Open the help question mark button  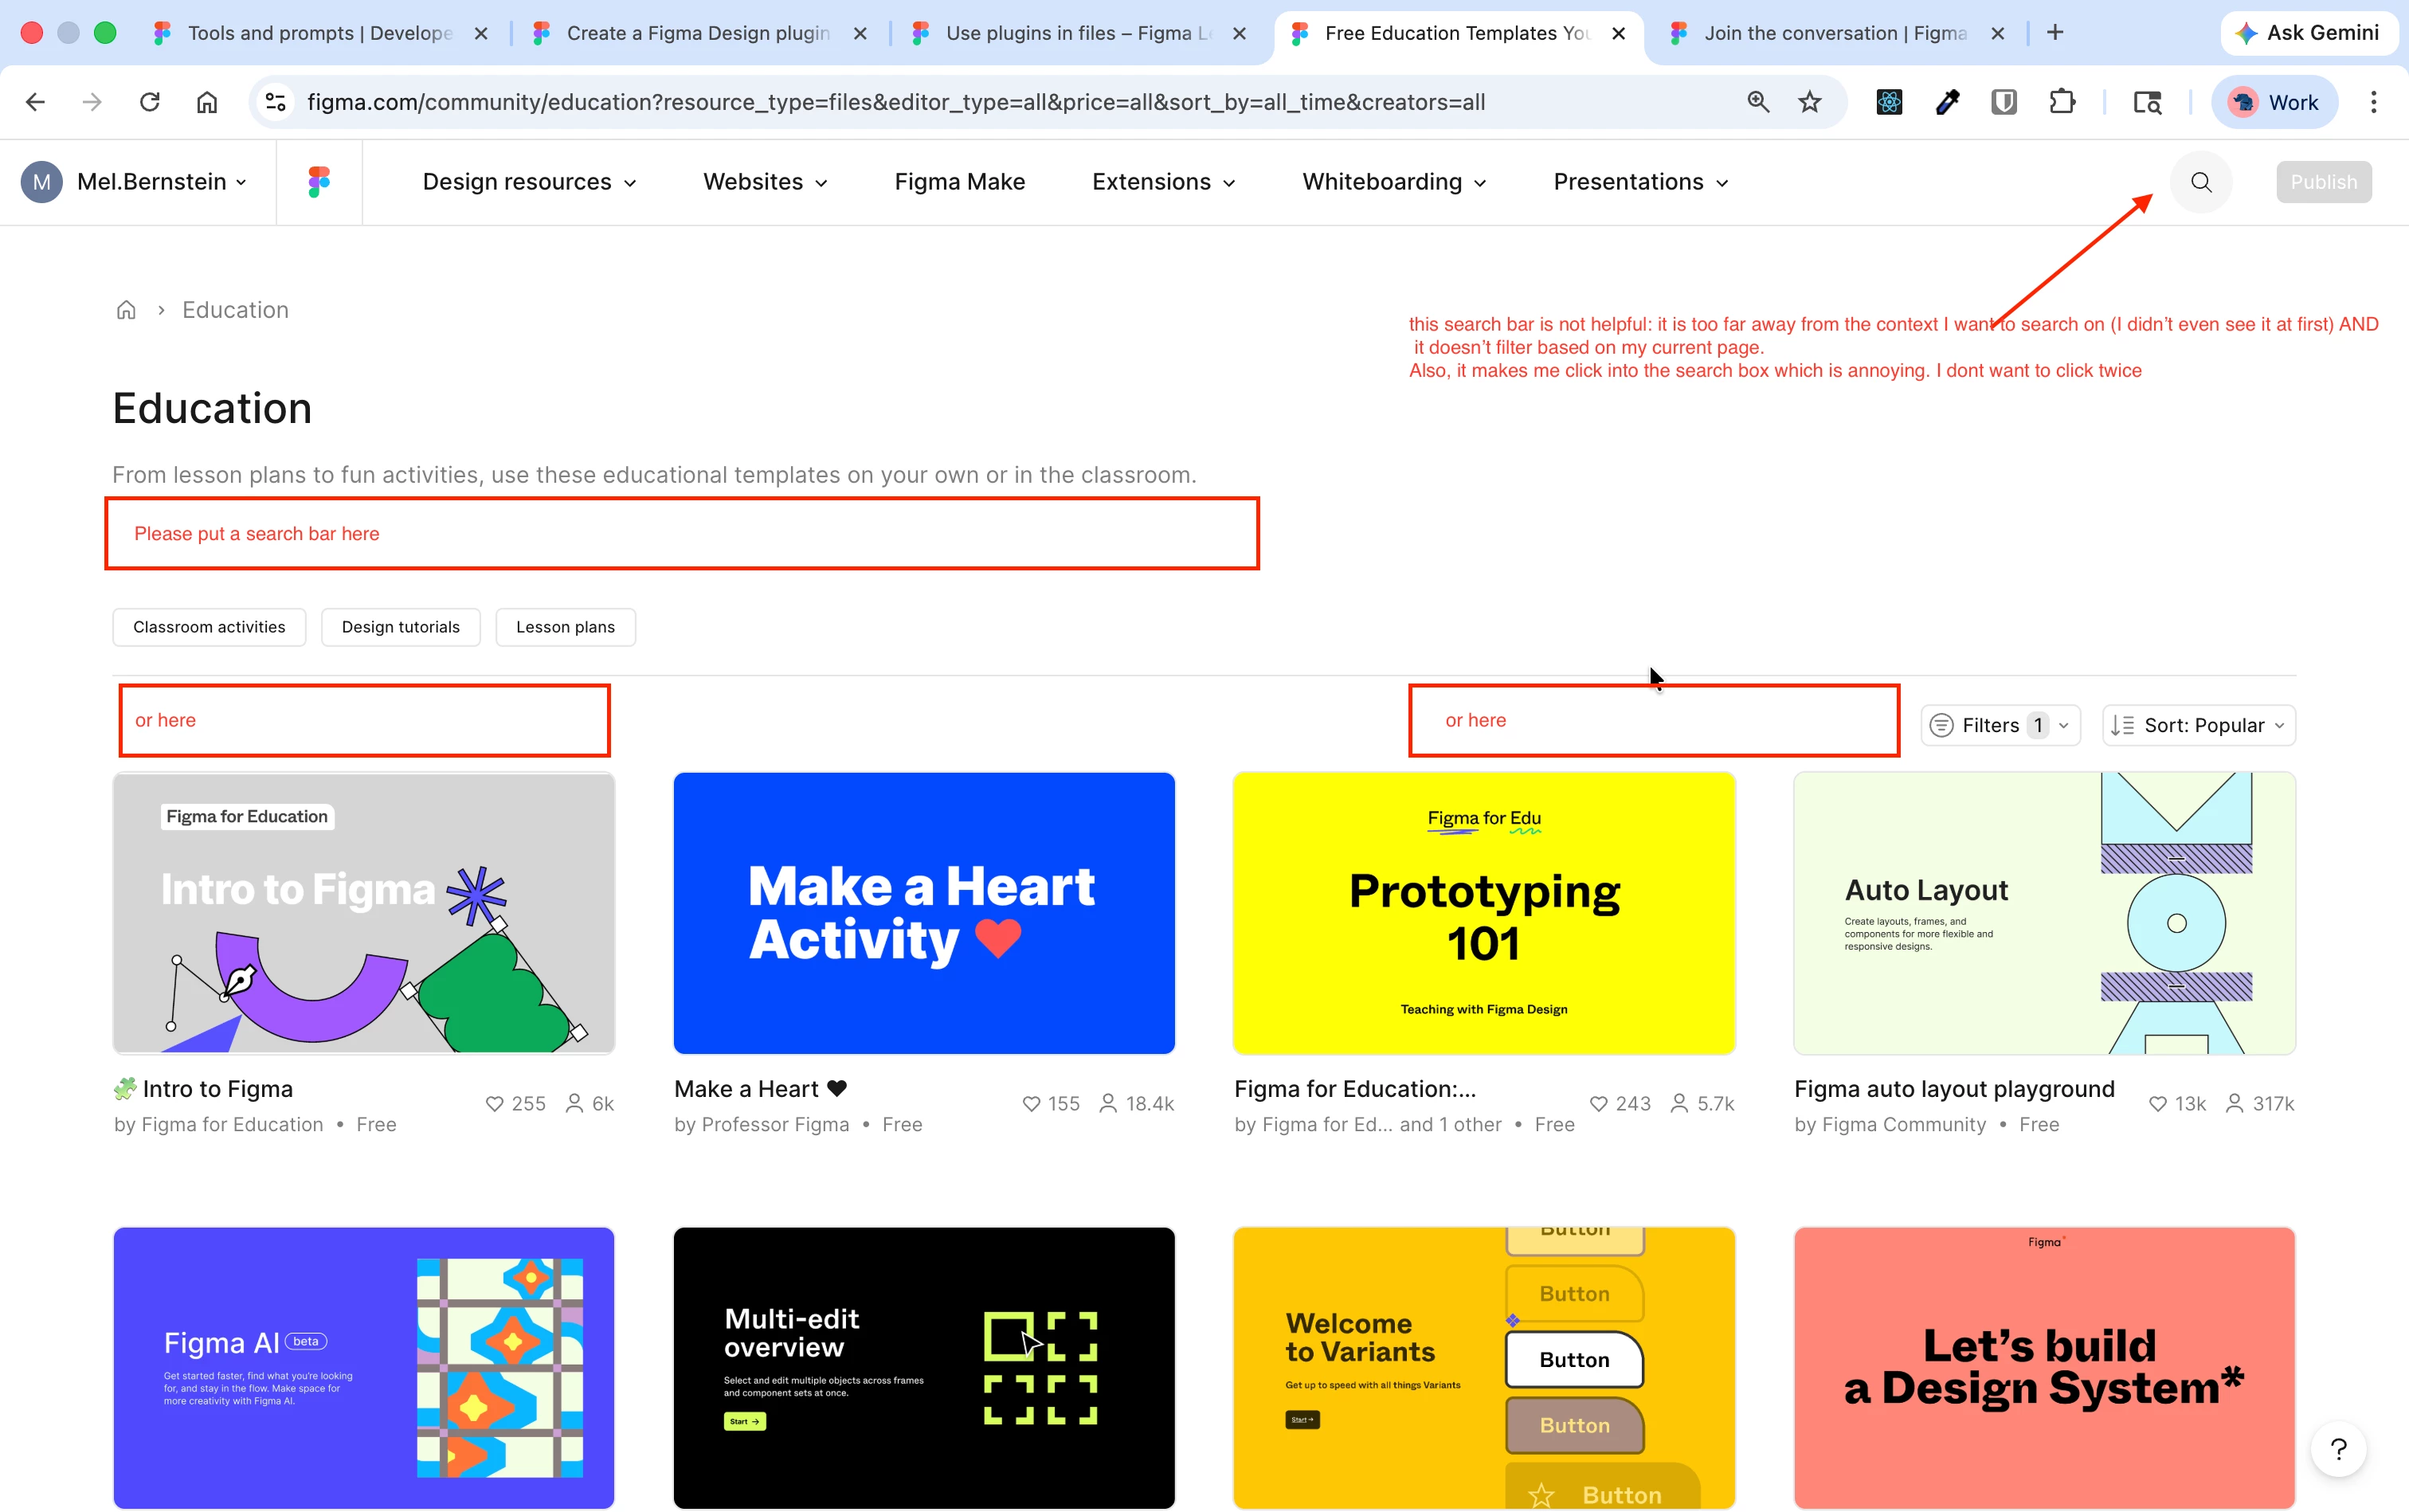click(2338, 1449)
